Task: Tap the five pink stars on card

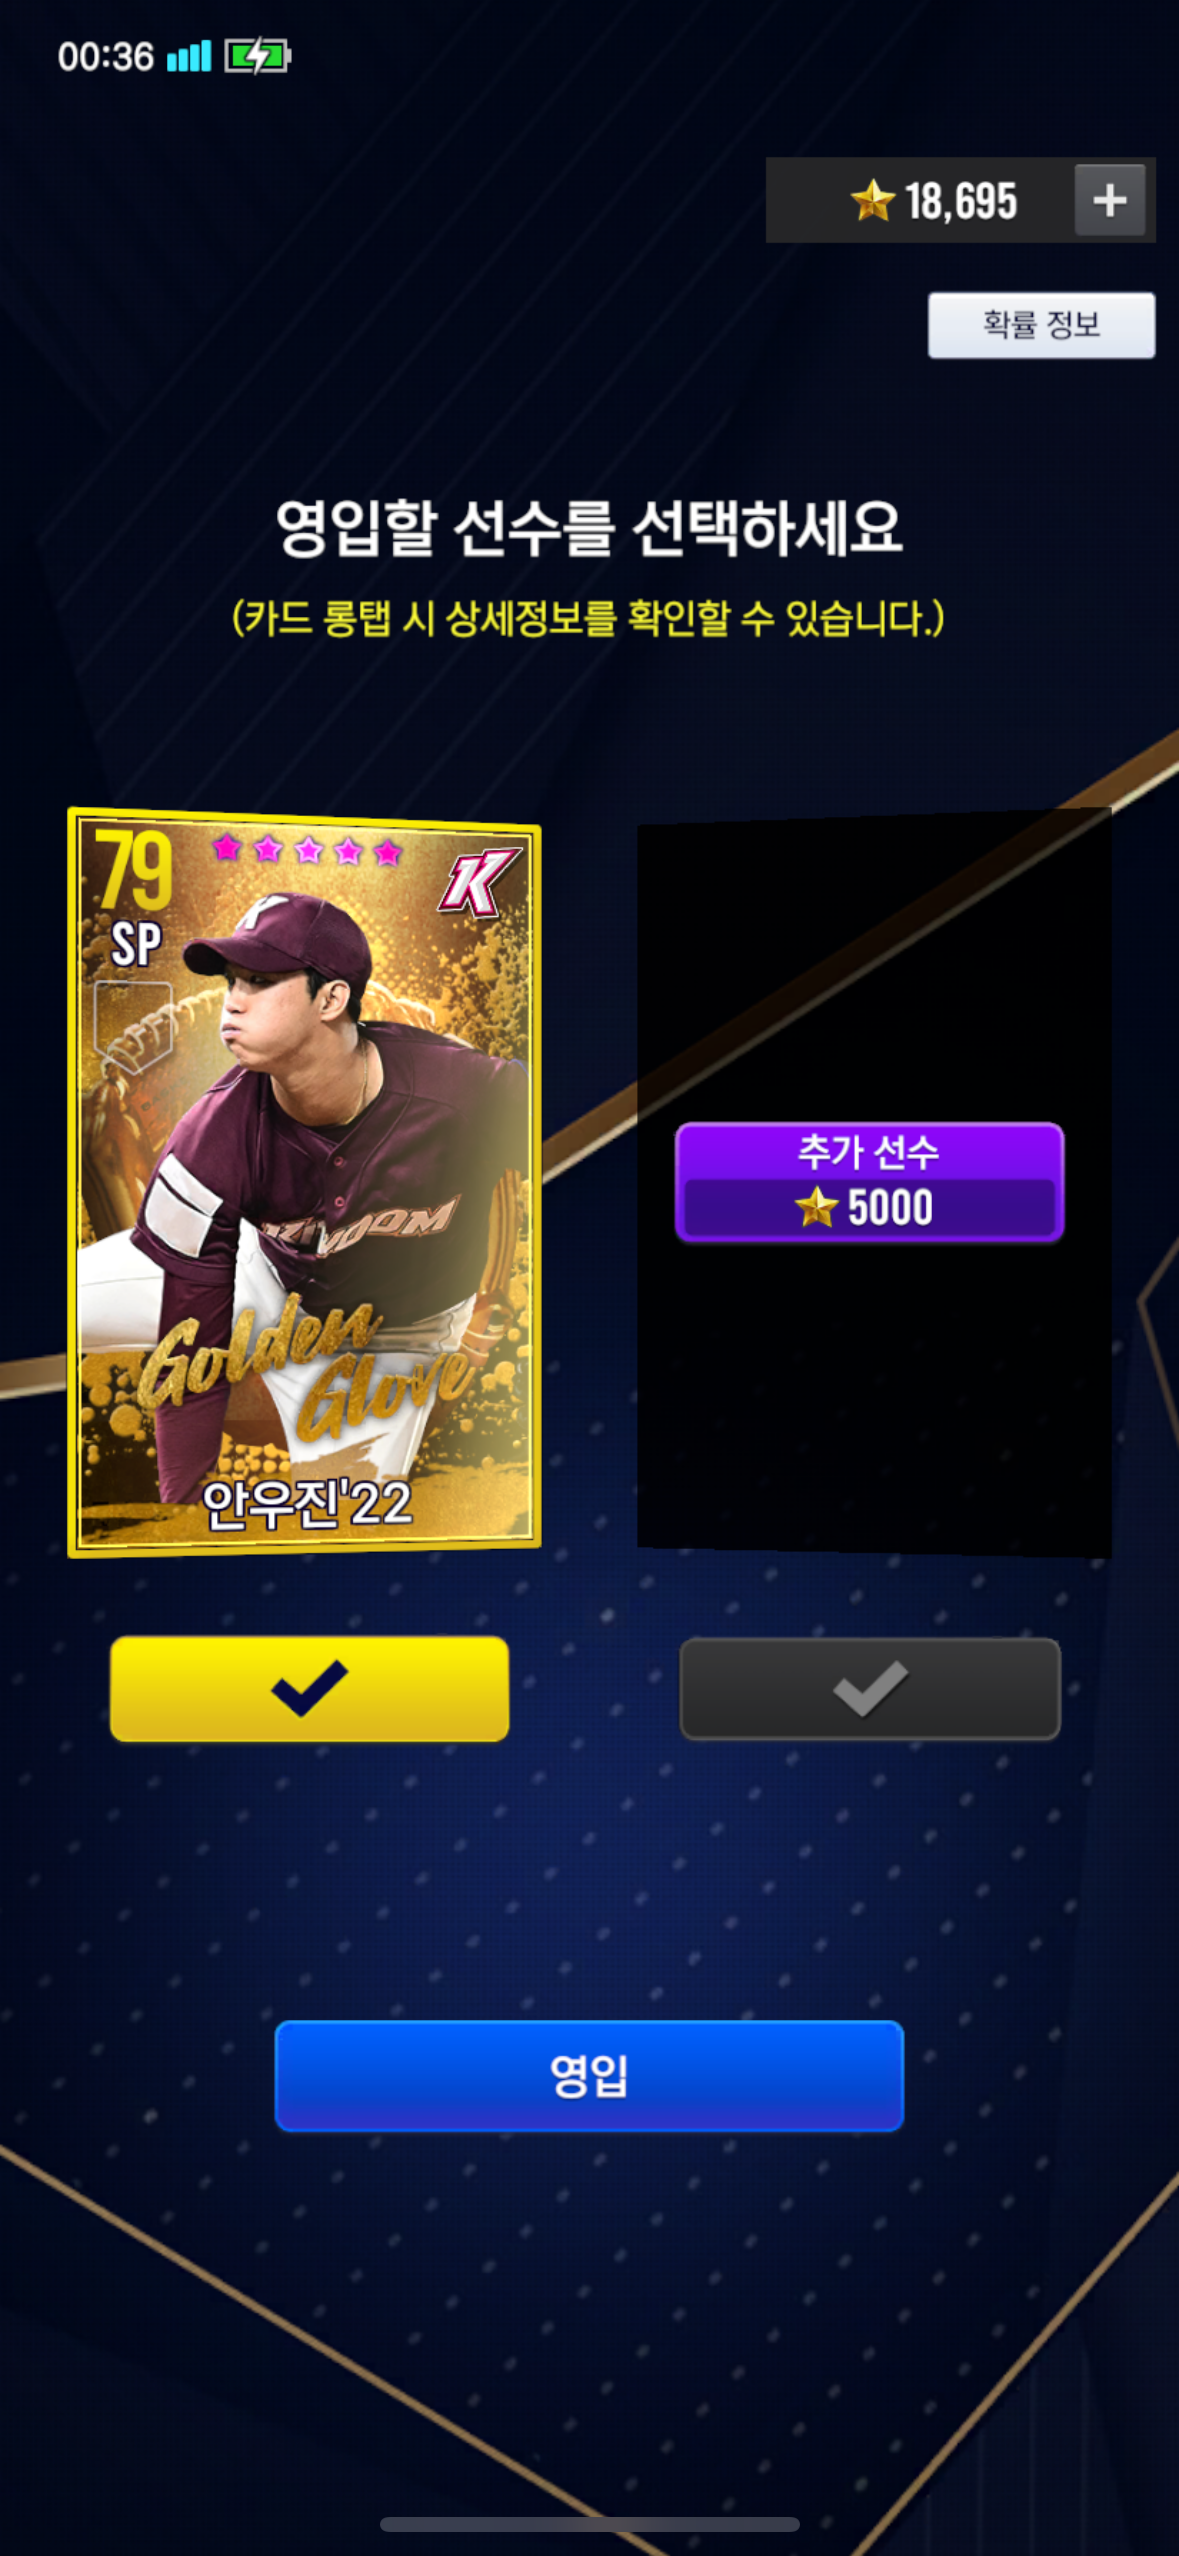Action: [x=307, y=850]
